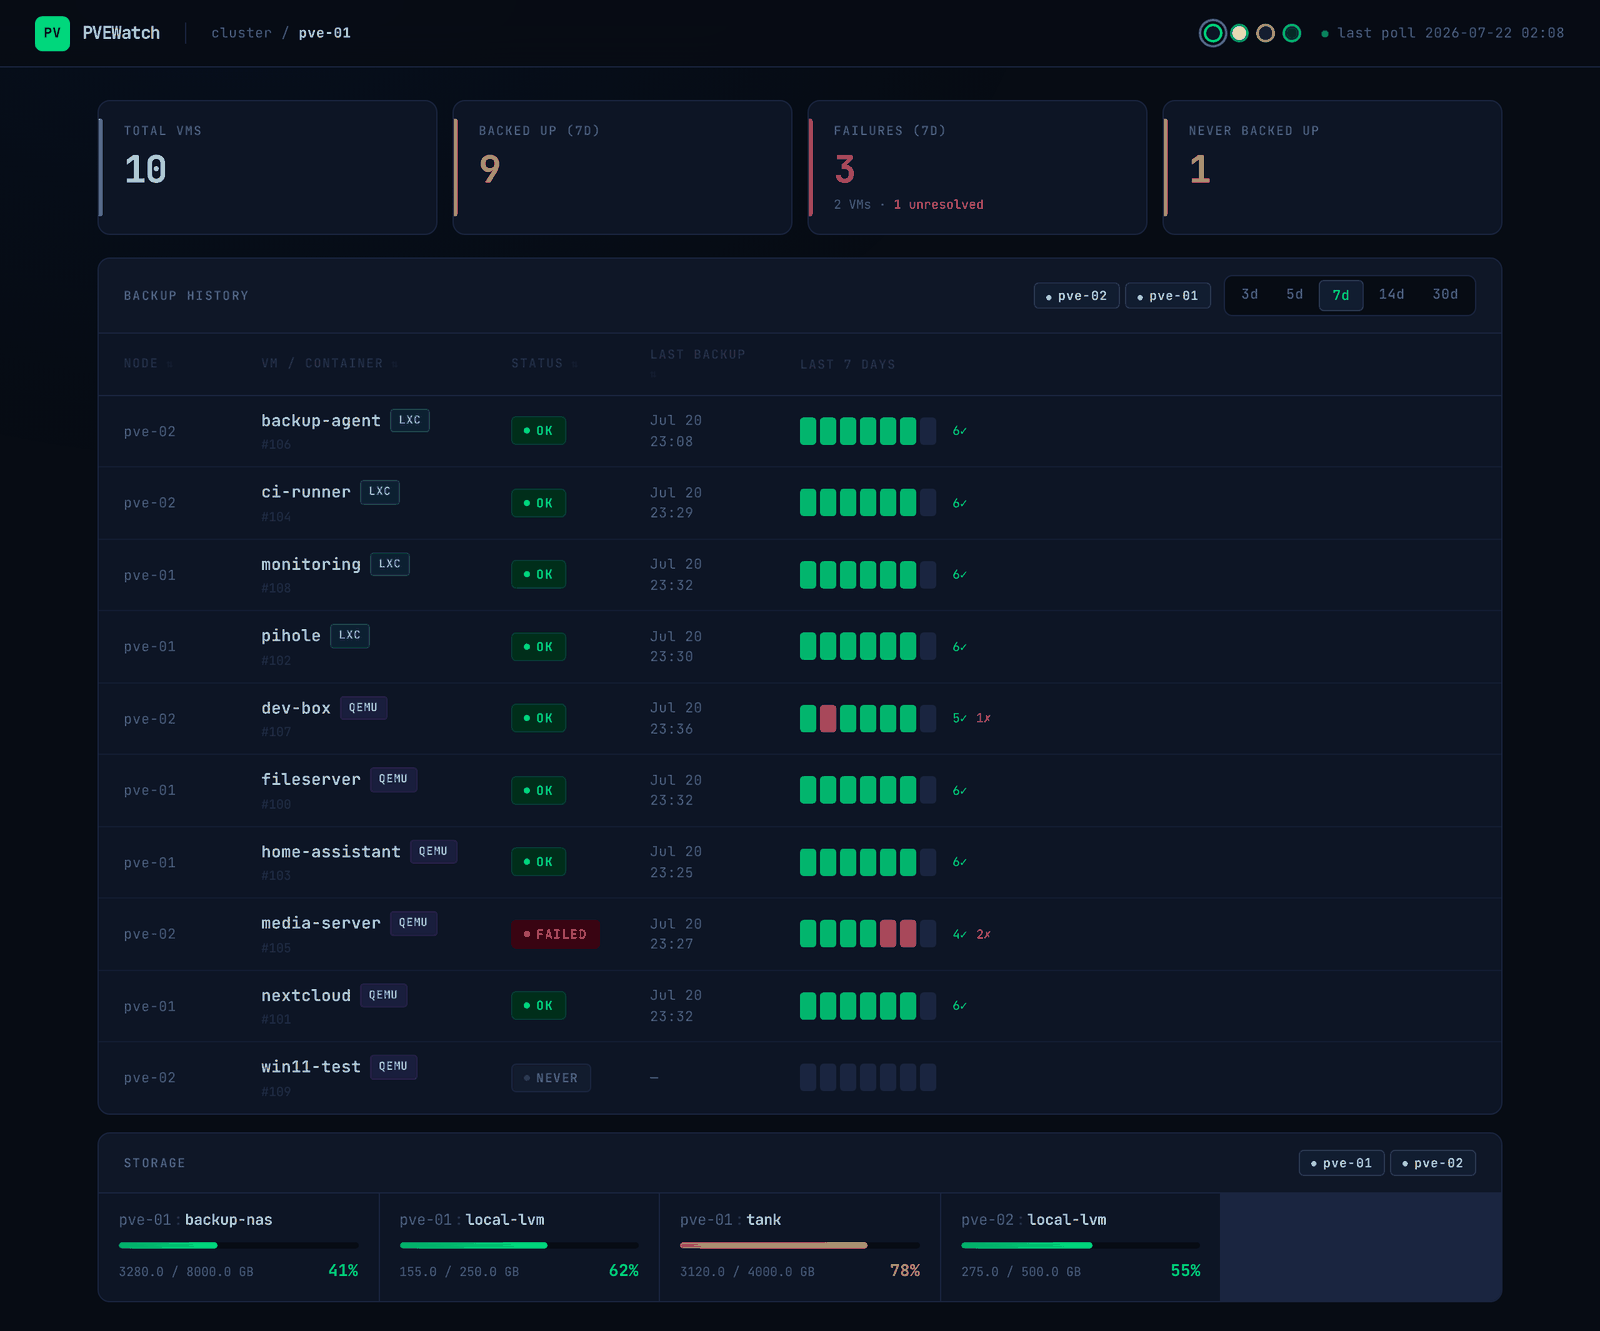Viewport: 1600px width, 1331px height.
Task: Open the Backed Up (7D) card
Action: point(622,167)
